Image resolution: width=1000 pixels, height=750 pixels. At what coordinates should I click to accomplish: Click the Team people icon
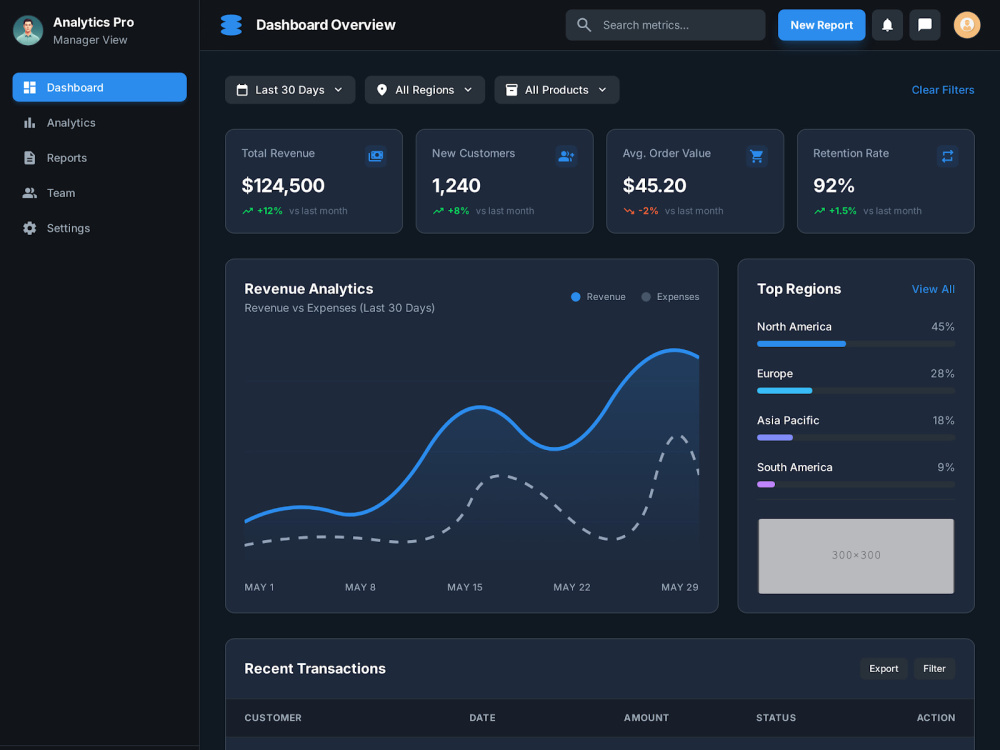pyautogui.click(x=29, y=193)
